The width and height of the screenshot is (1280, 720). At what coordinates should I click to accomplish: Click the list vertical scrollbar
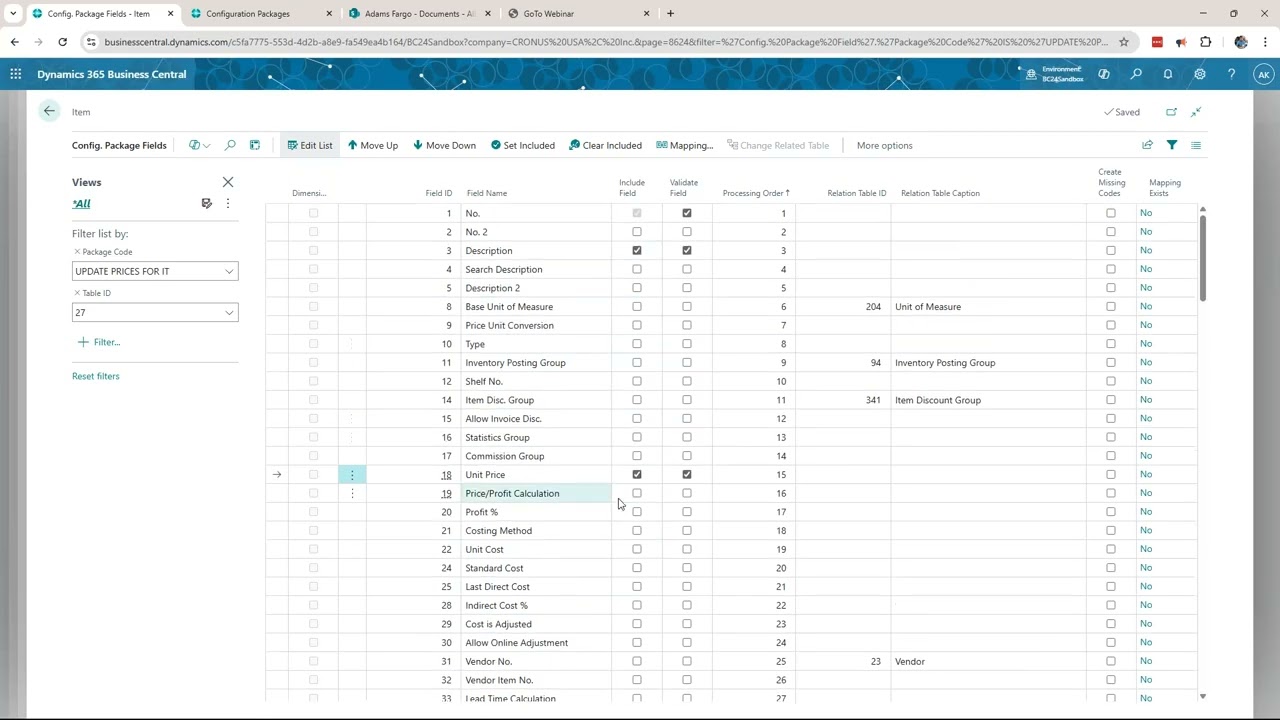coord(1202,256)
